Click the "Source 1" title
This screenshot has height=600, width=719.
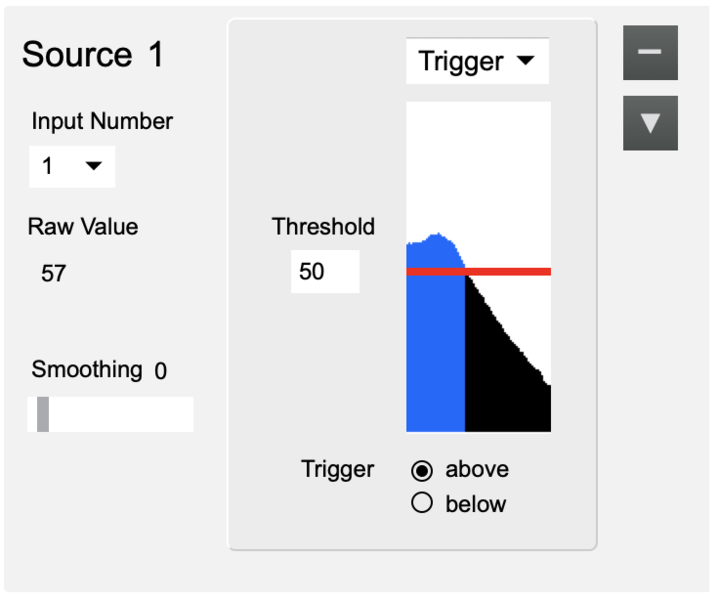click(x=93, y=55)
